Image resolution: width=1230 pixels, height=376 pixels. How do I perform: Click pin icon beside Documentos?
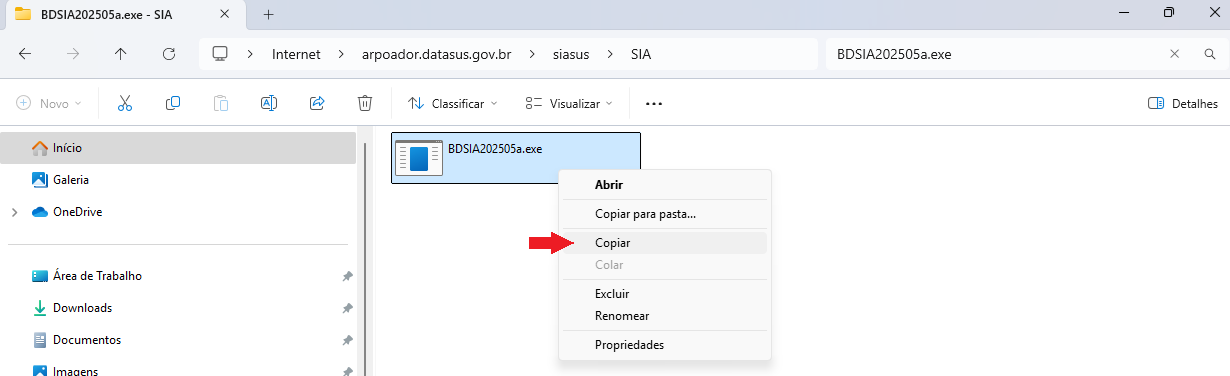(x=347, y=340)
